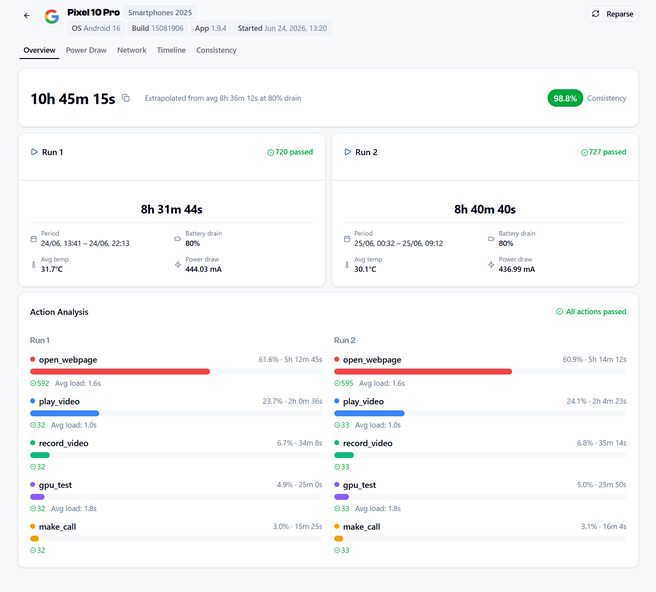Click Run 1 record_video green progress bar
This screenshot has height=592, width=656.
click(40, 455)
